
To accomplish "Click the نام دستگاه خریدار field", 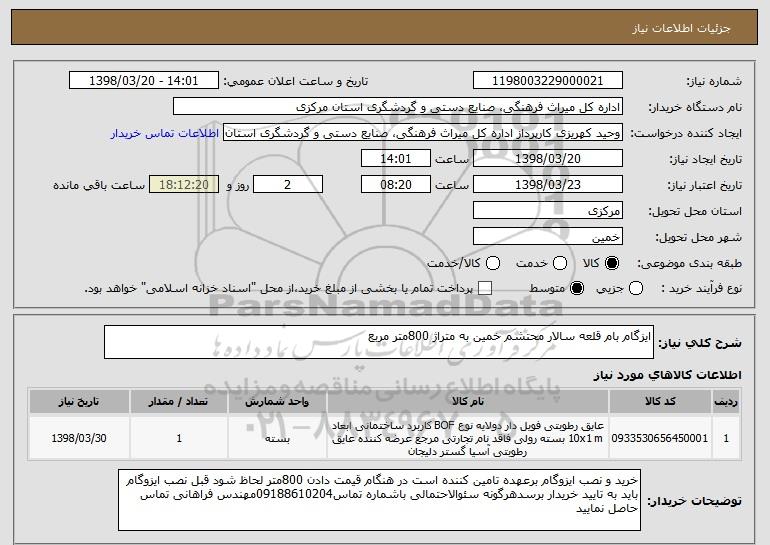I will point(398,107).
